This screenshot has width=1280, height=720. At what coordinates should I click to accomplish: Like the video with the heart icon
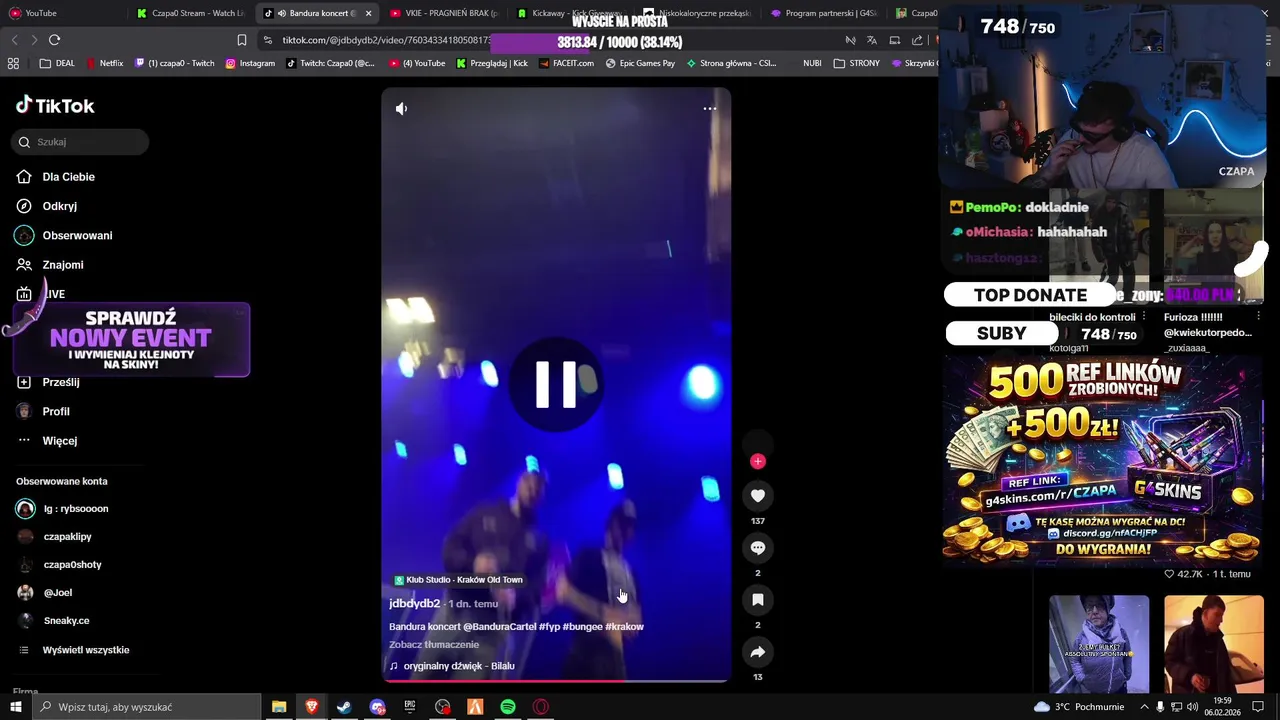(757, 496)
